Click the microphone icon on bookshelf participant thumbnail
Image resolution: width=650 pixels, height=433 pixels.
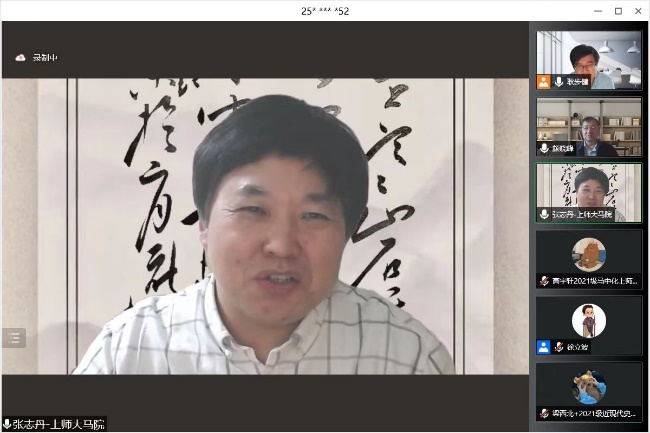[x=545, y=148]
